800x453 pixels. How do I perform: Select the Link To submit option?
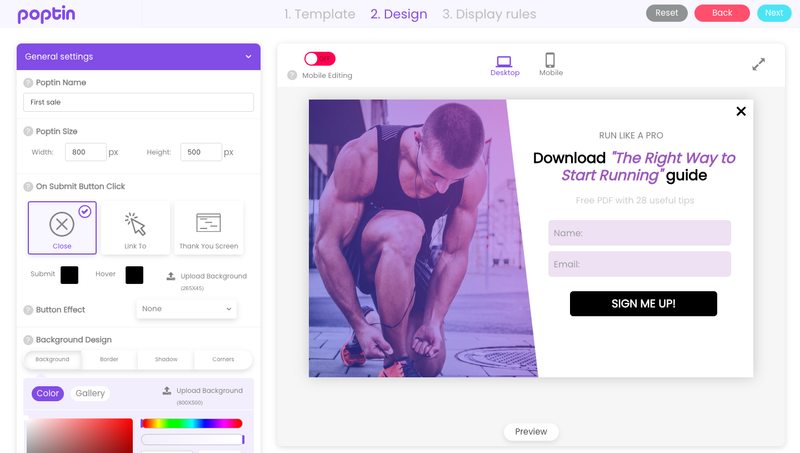(135, 228)
